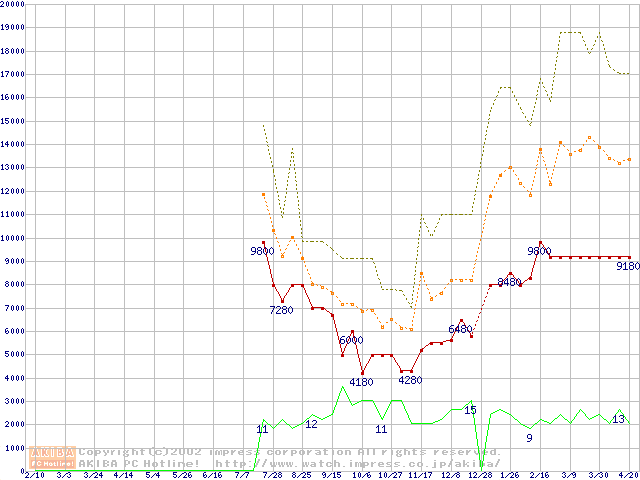This screenshot has width=640, height=480.
Task: Click the AKIBA logo in the watermark
Action: 52,451
